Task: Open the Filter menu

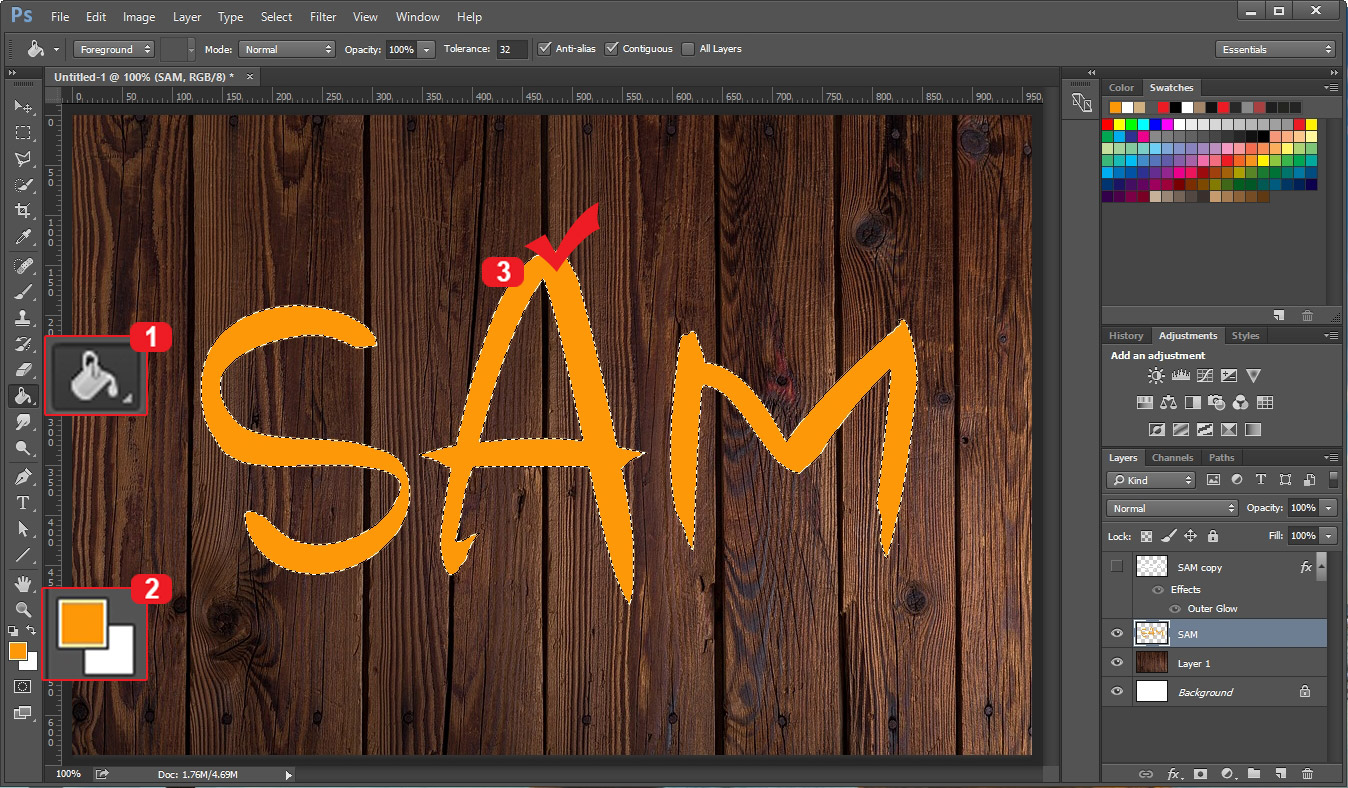Action: pos(323,17)
